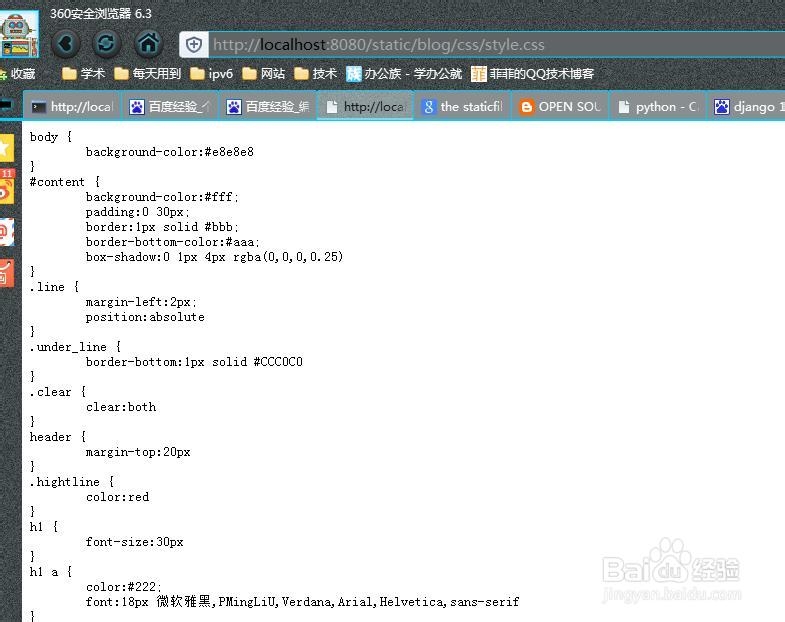Image resolution: width=785 pixels, height=622 pixels.
Task: Open the 收藏 favorites button
Action: pyautogui.click(x=18, y=74)
